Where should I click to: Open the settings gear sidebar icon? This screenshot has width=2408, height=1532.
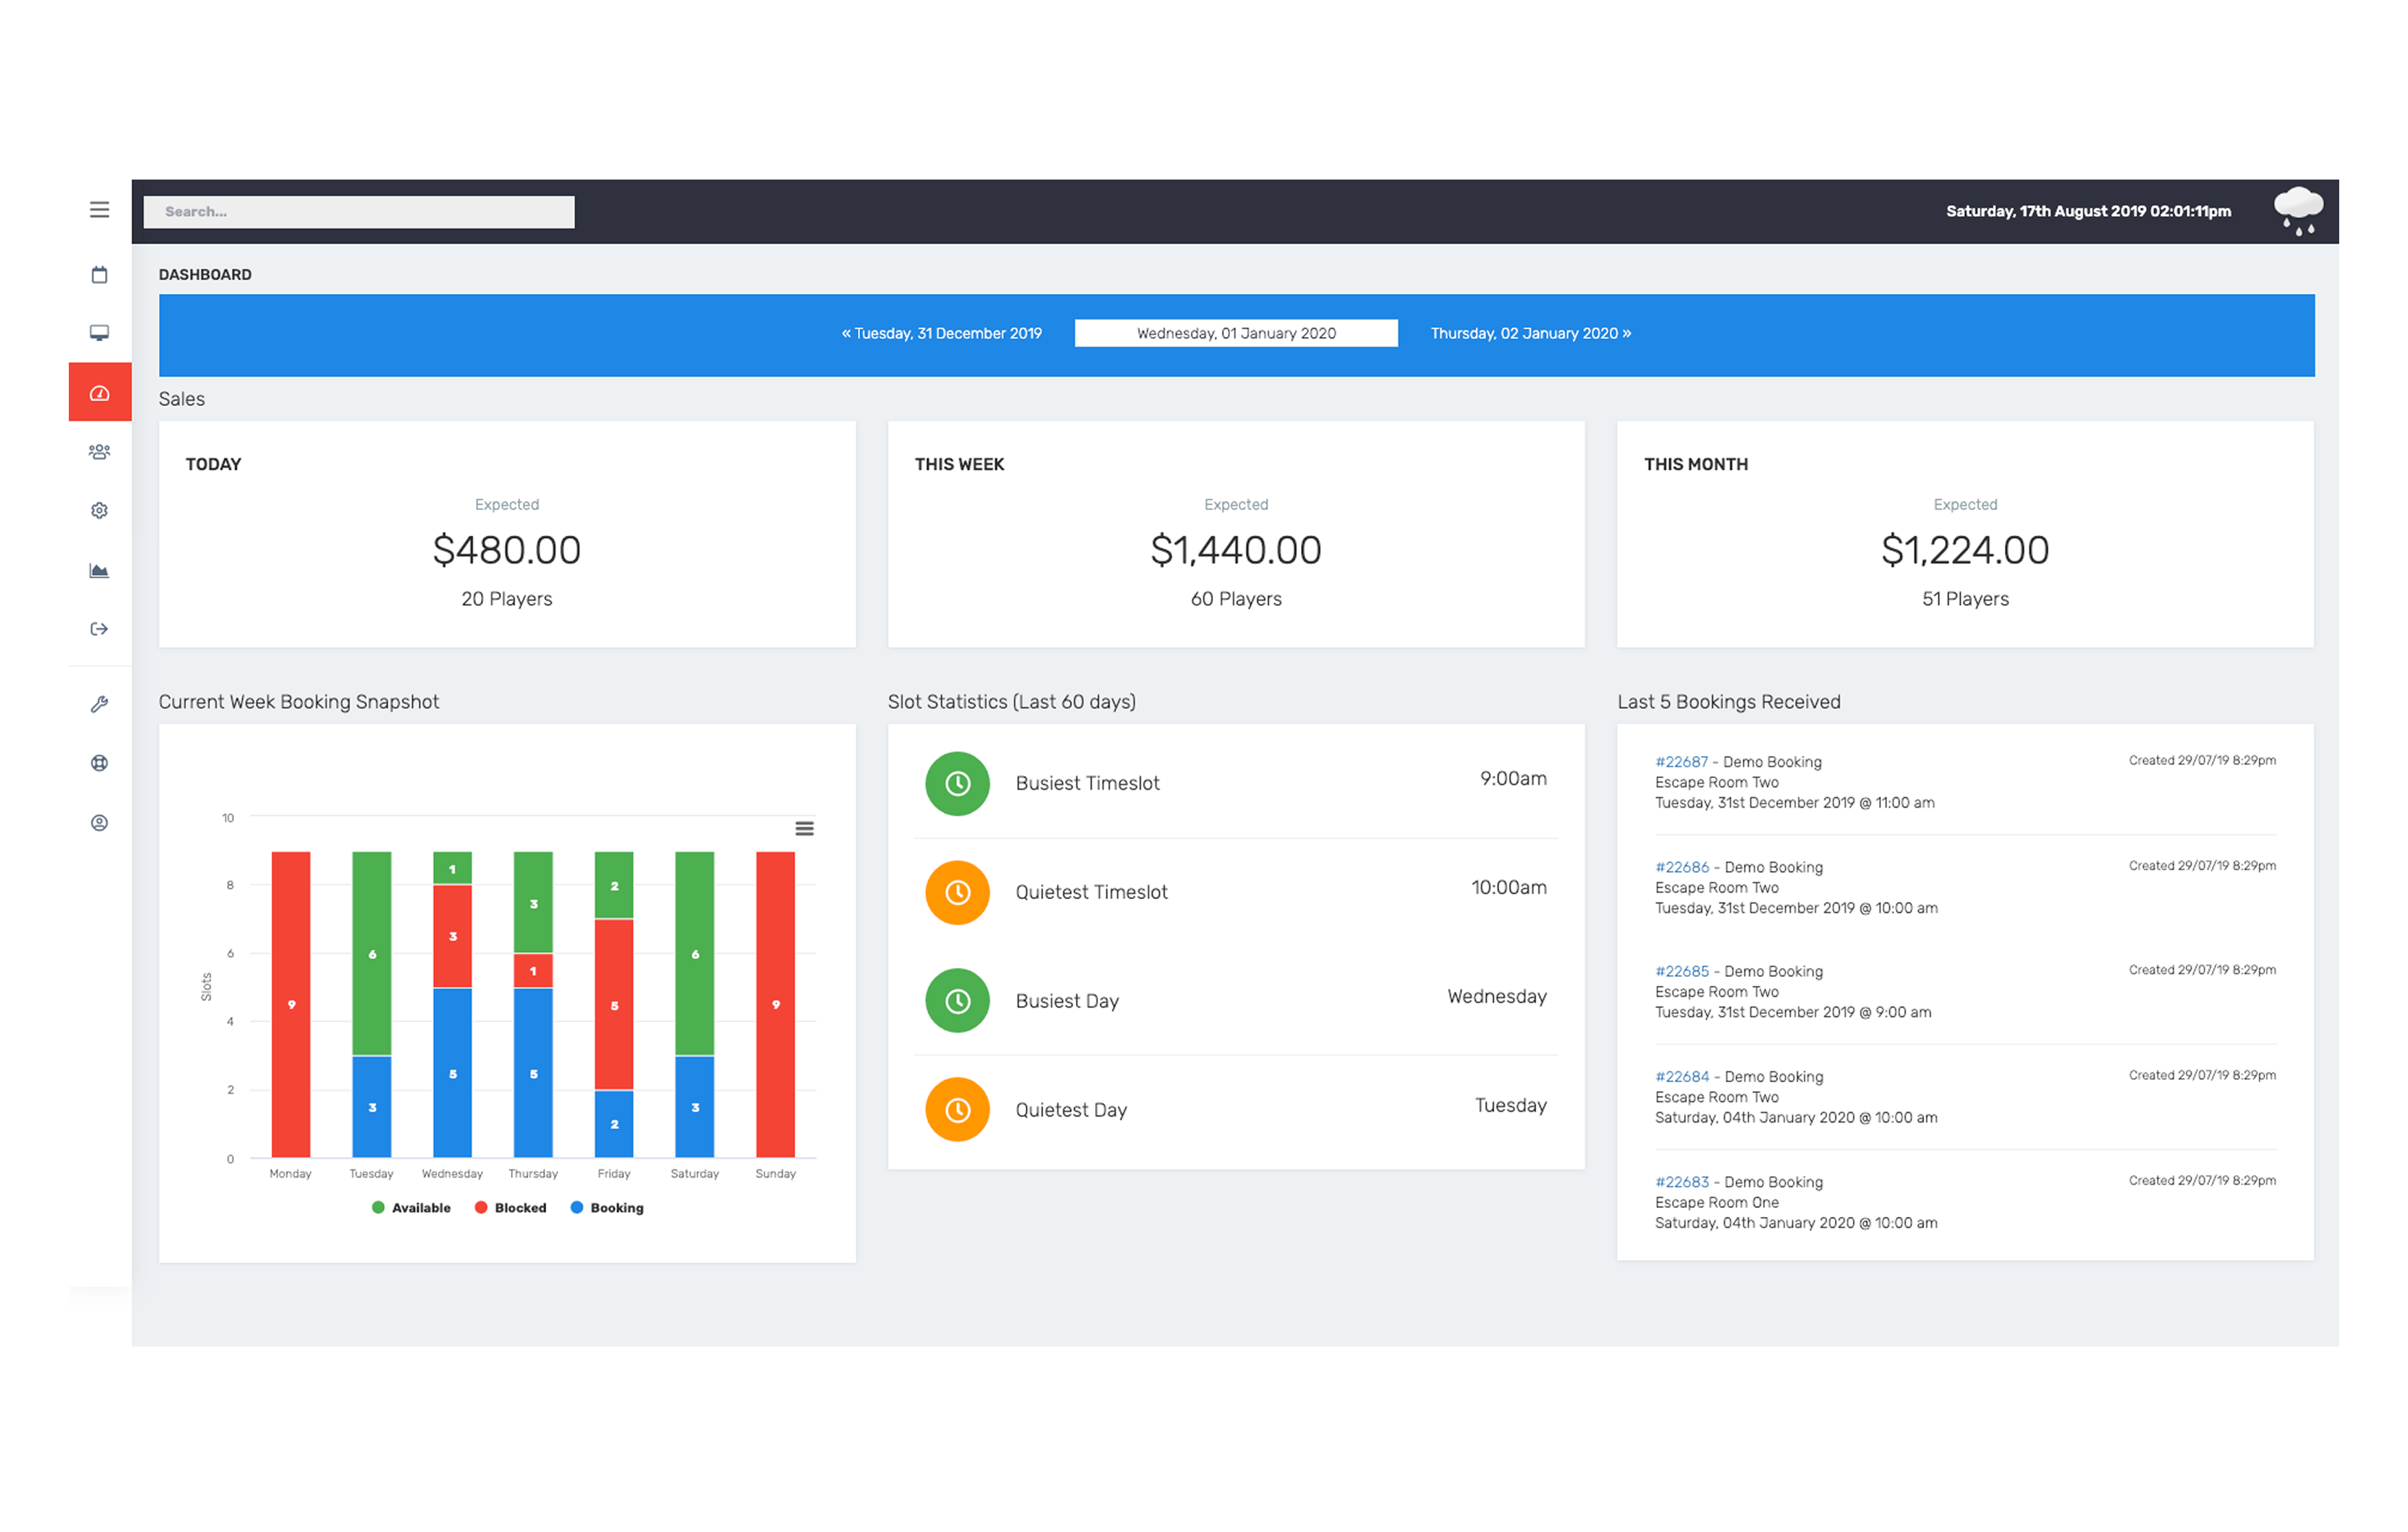[99, 511]
